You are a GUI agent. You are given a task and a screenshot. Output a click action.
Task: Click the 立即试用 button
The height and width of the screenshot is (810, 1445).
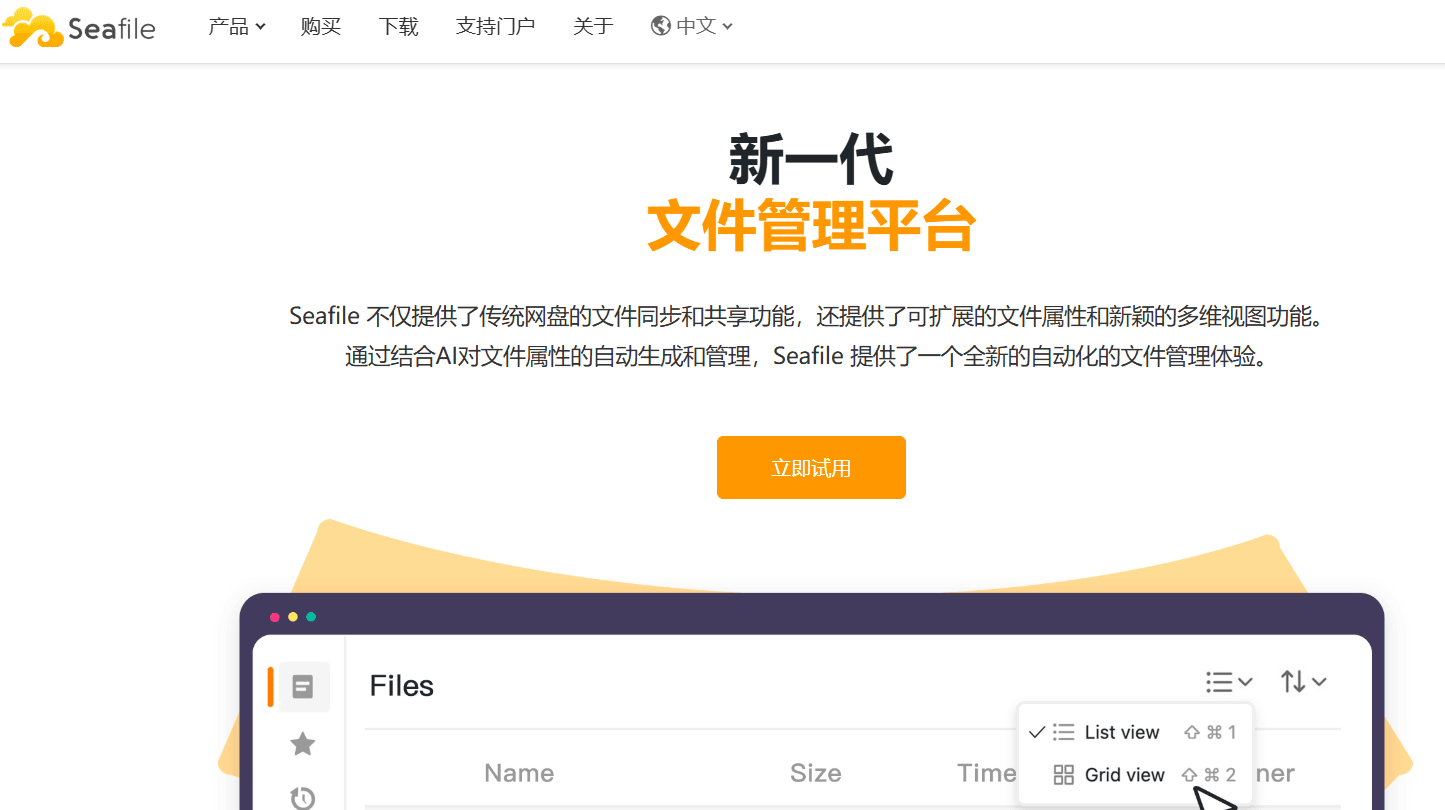pos(811,467)
